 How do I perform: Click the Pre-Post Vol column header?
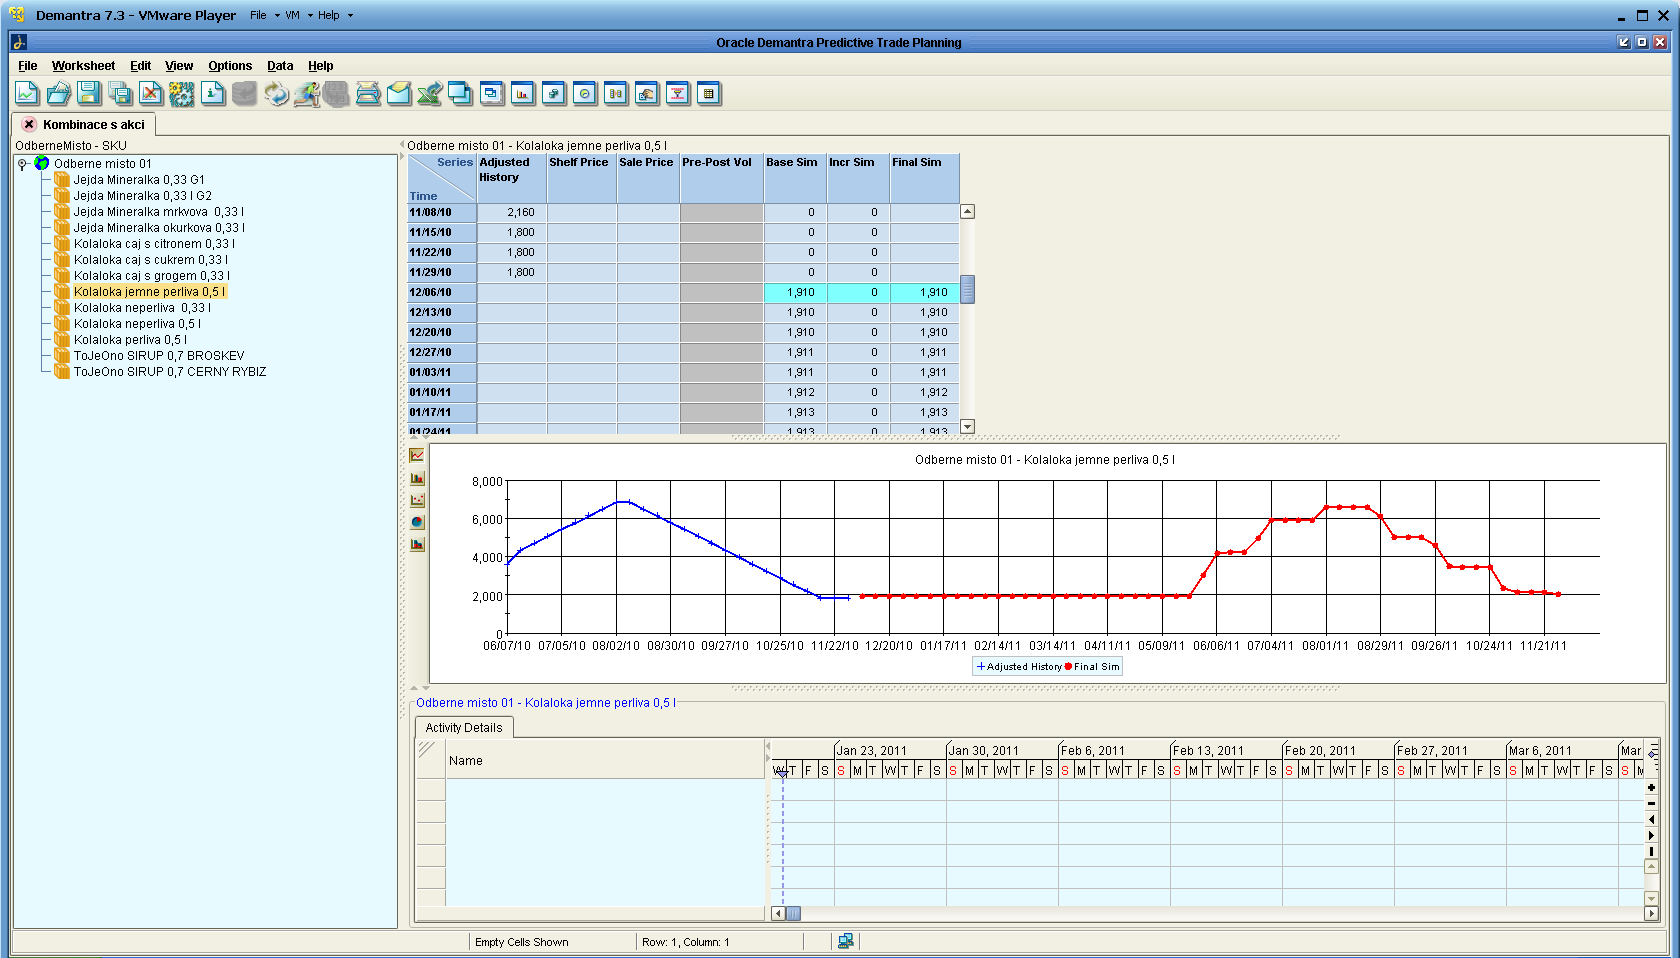721,178
